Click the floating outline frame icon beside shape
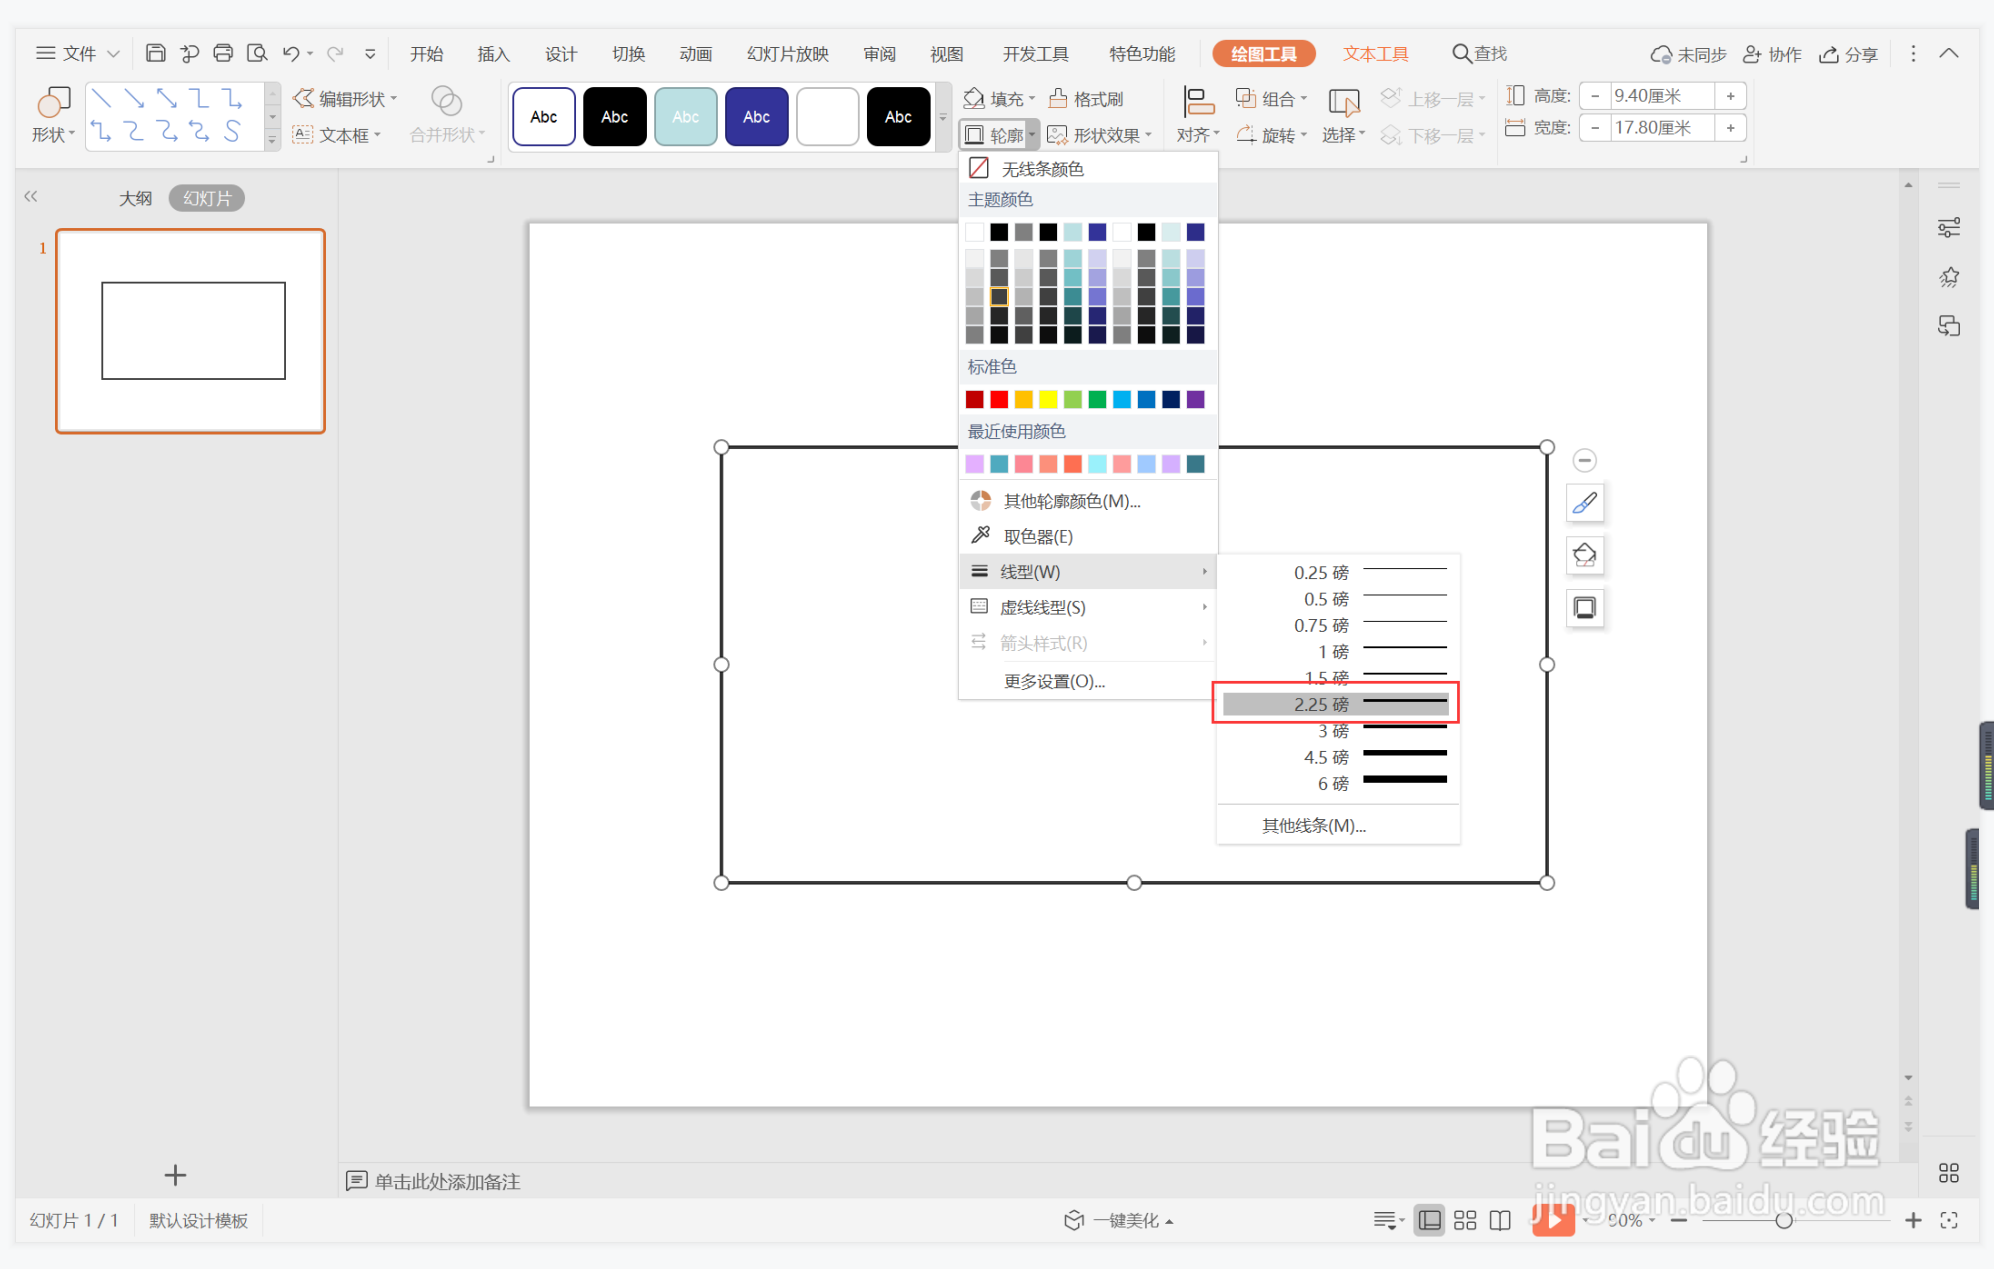 click(x=1585, y=607)
